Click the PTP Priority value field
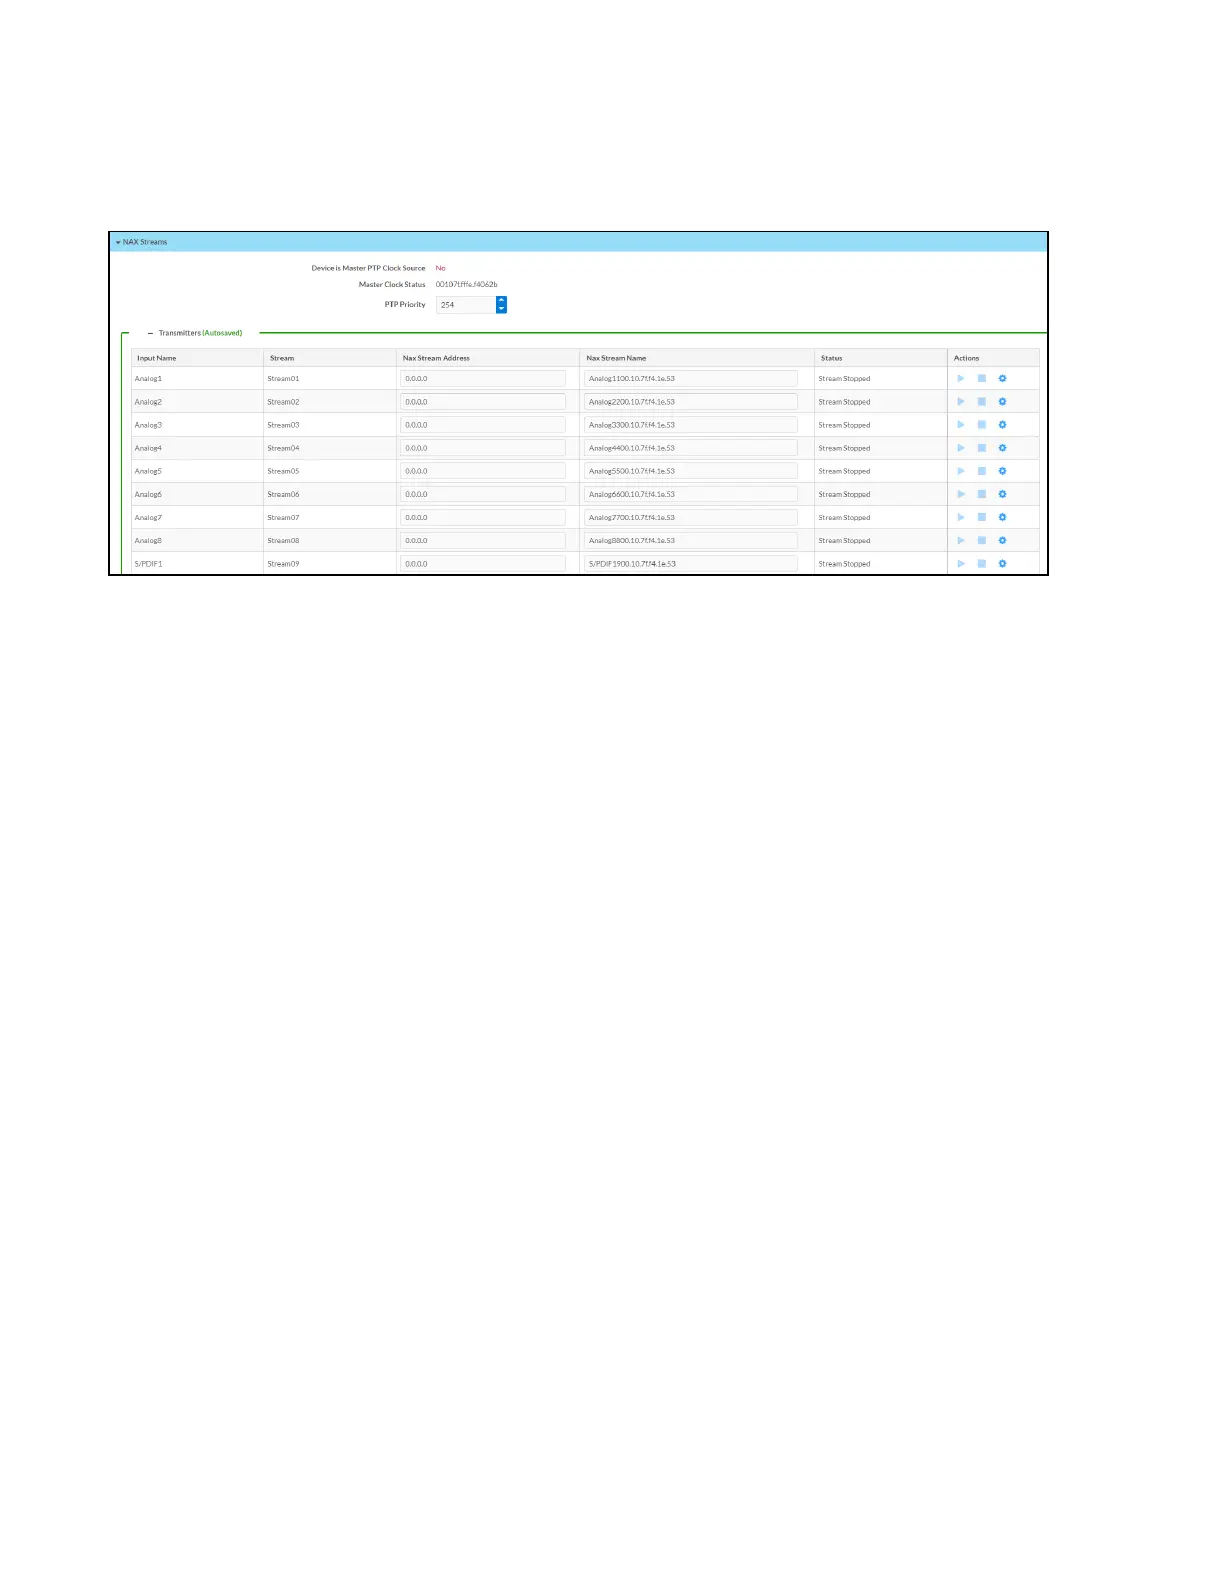Viewport: 1224px width, 1584px height. pos(466,305)
